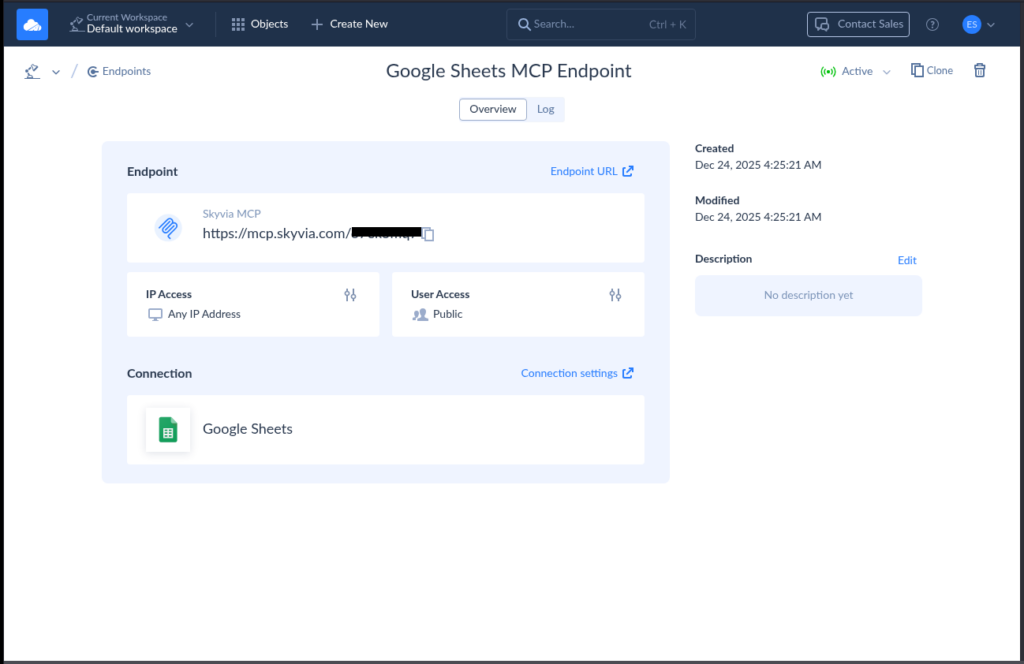Copy the endpoint URL with copy icon
Viewport: 1024px width, 664px height.
[x=428, y=234]
